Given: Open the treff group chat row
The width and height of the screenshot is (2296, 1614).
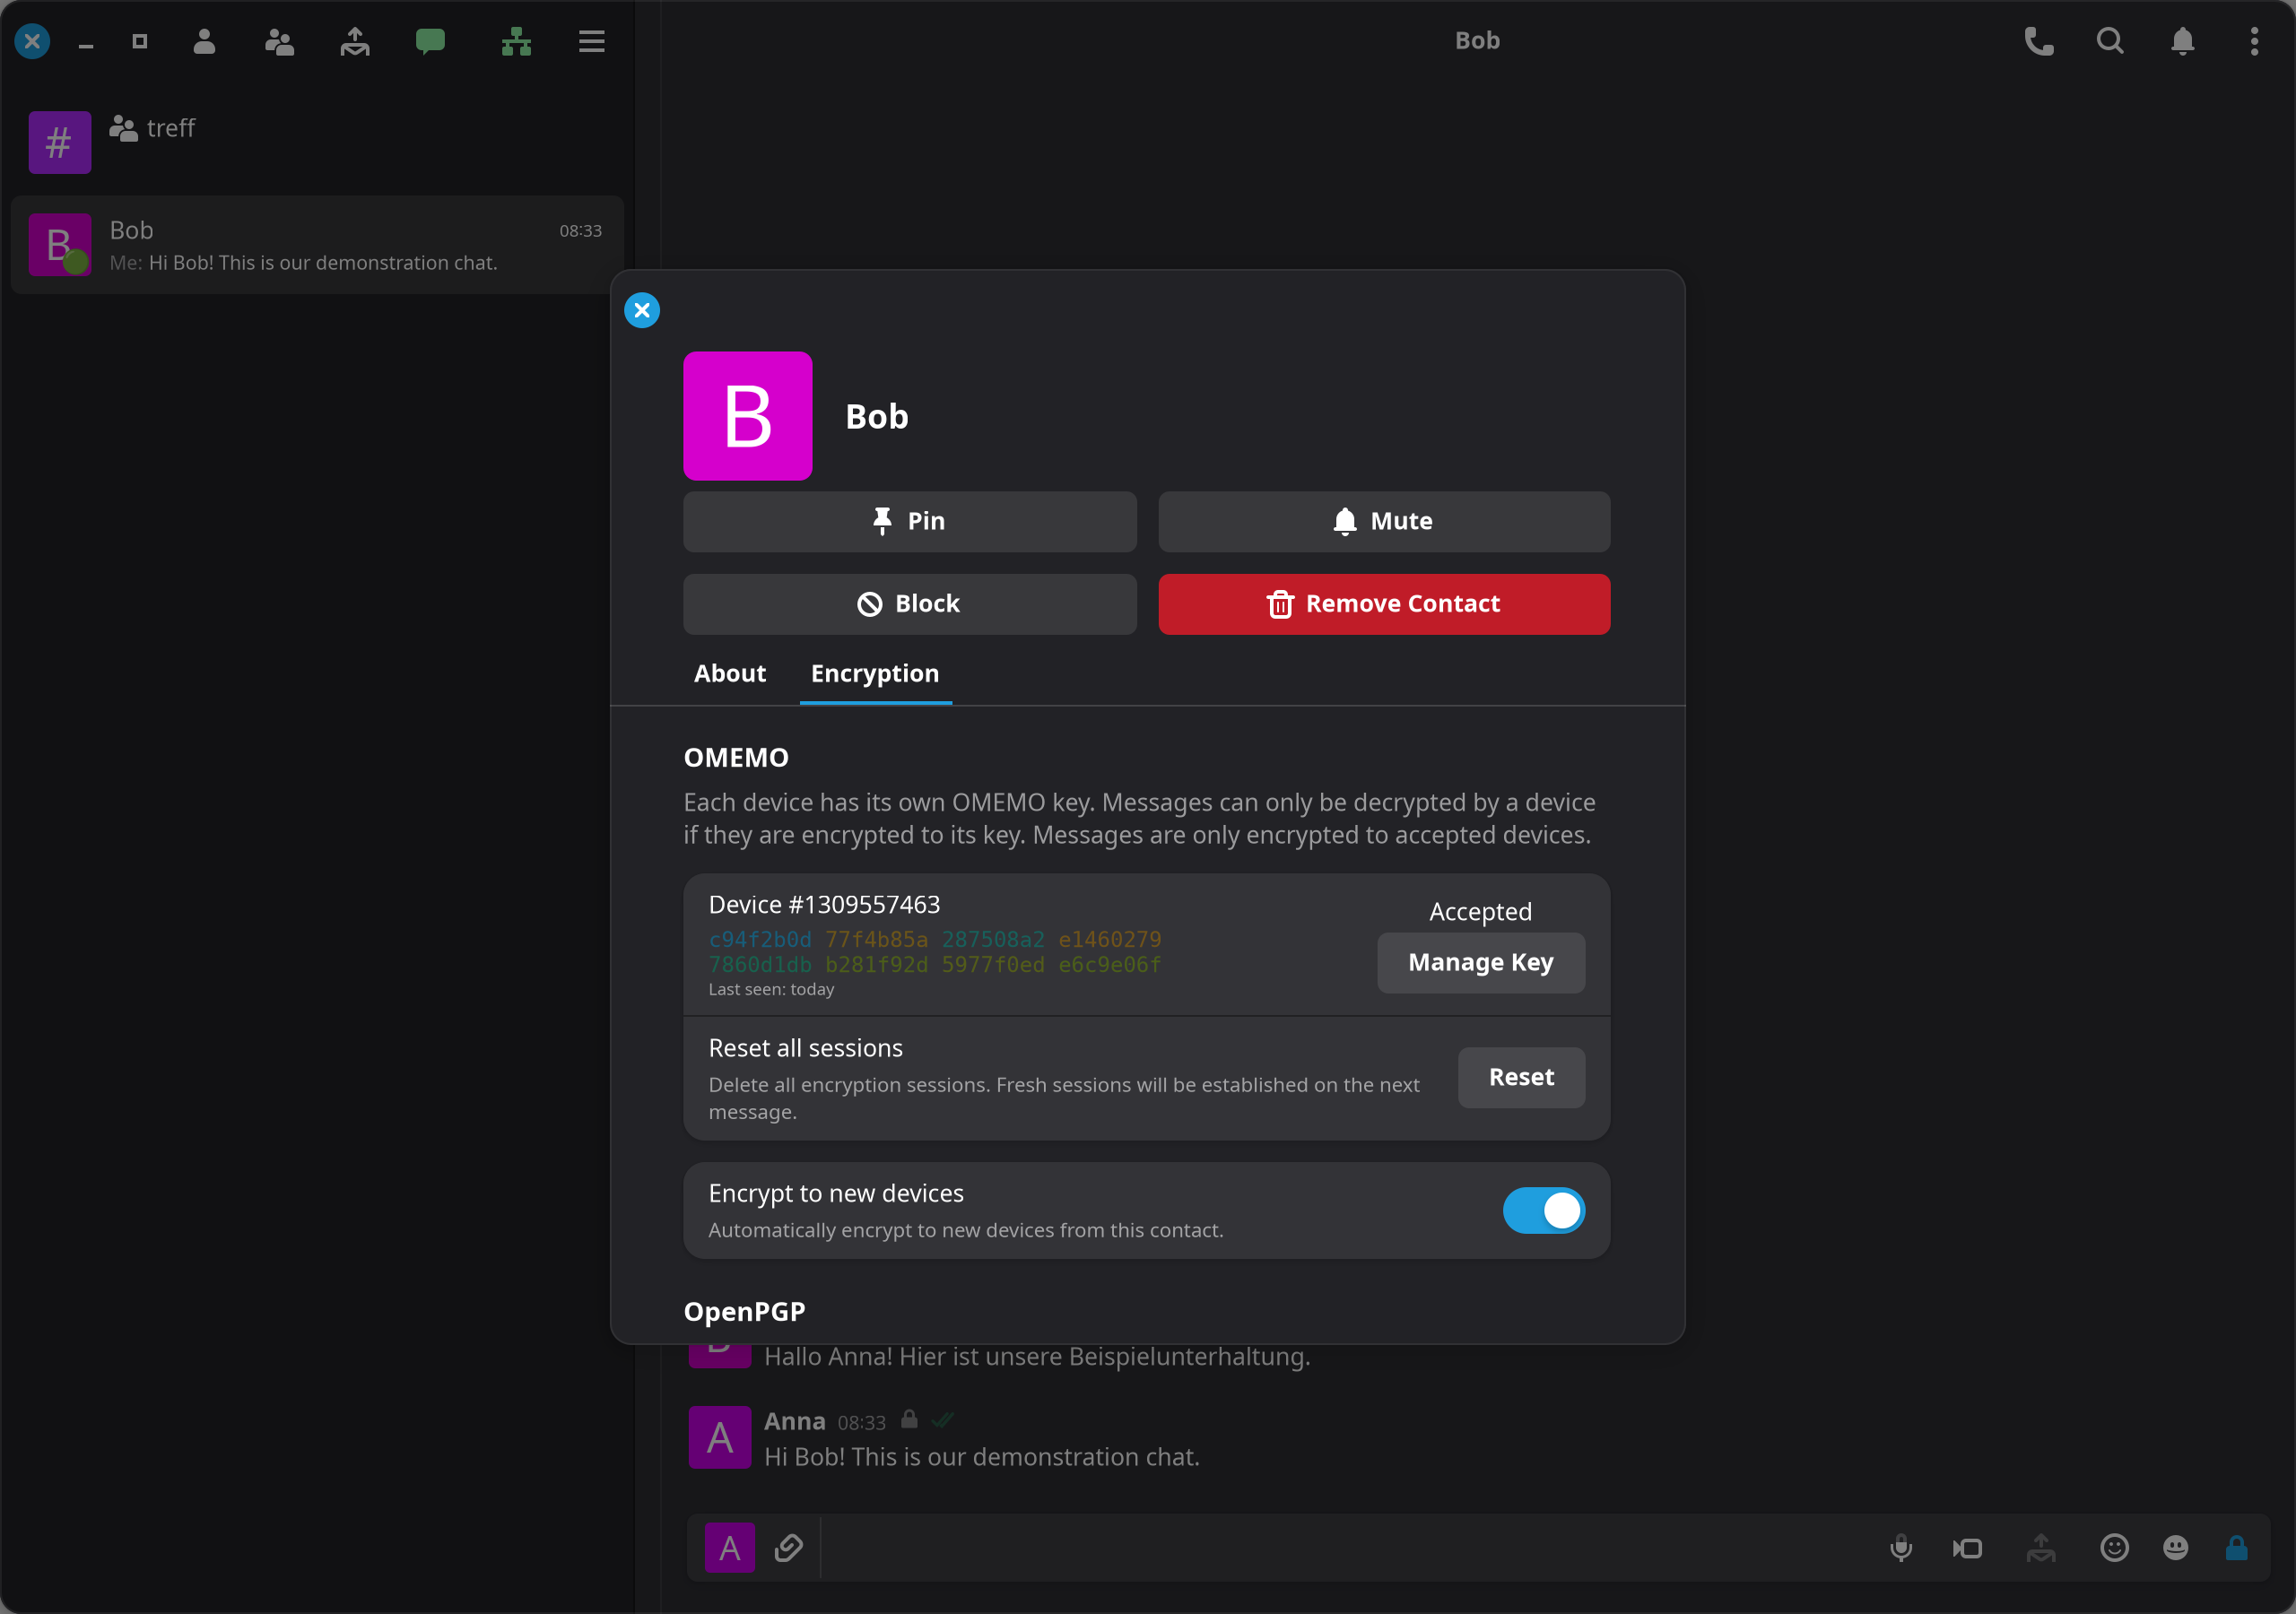Looking at the screenshot, I should pyautogui.click(x=317, y=141).
